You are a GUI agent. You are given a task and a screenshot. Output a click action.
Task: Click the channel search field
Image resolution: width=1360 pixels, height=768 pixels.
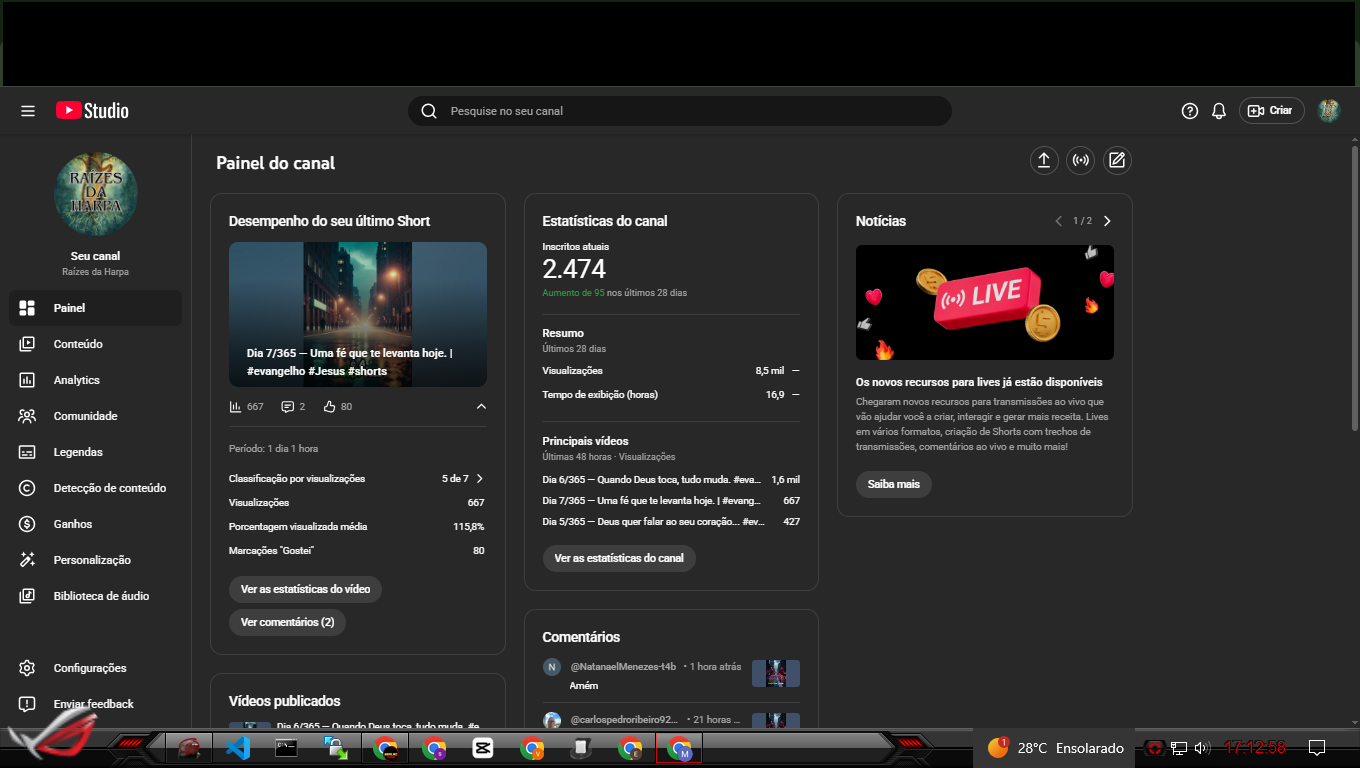point(680,111)
